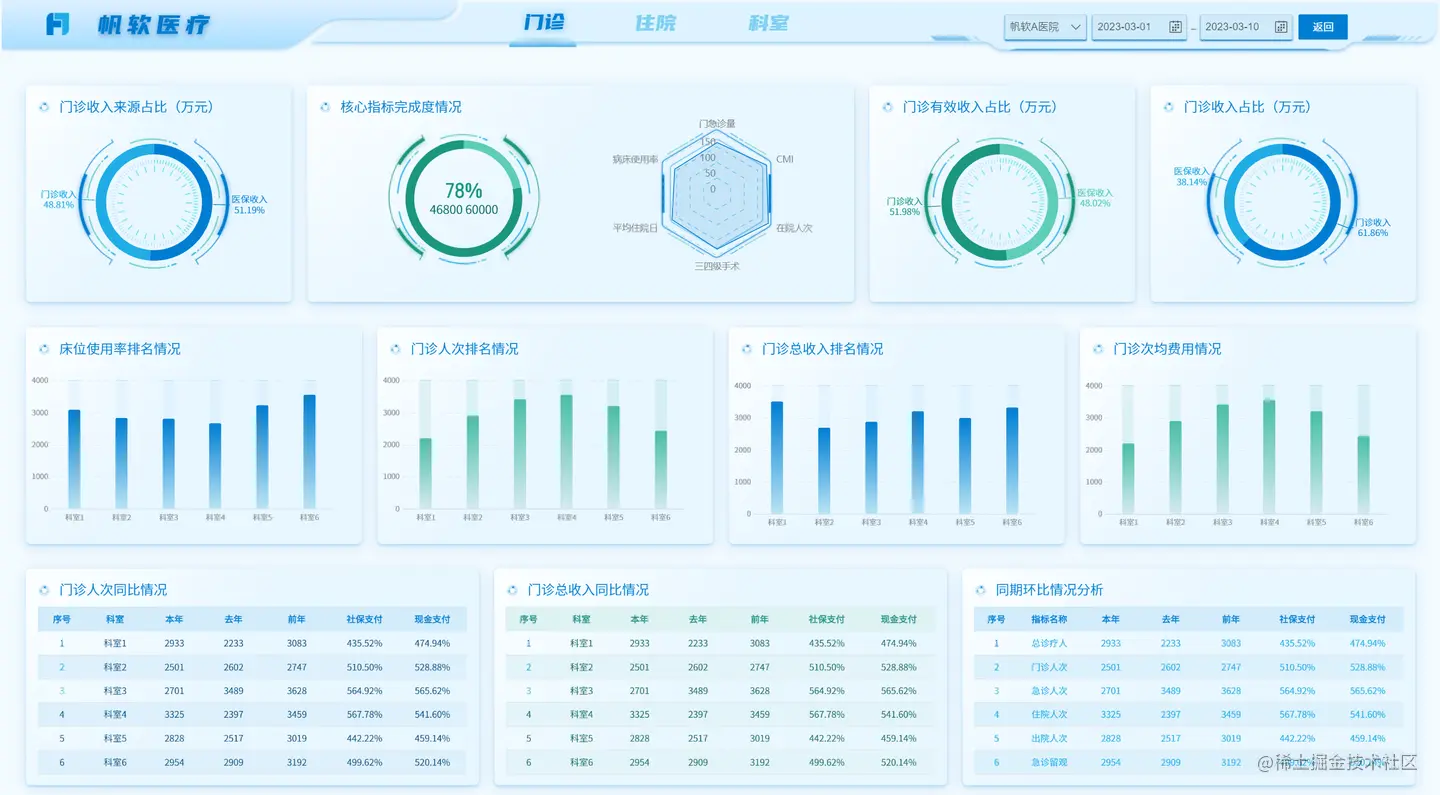Screen dimensions: 1440x795
Task: Click 住院人次 row in 同期环比情况分析 table
Action: (x=1188, y=714)
